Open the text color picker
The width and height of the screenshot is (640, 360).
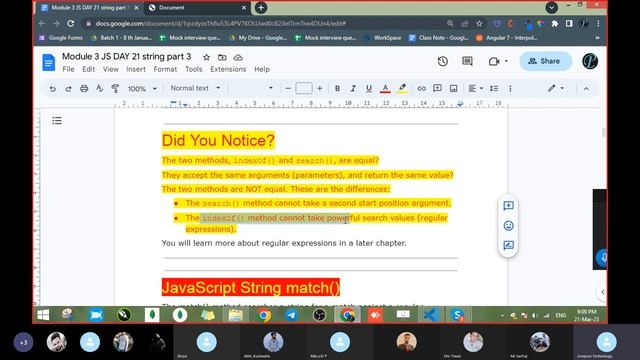385,88
